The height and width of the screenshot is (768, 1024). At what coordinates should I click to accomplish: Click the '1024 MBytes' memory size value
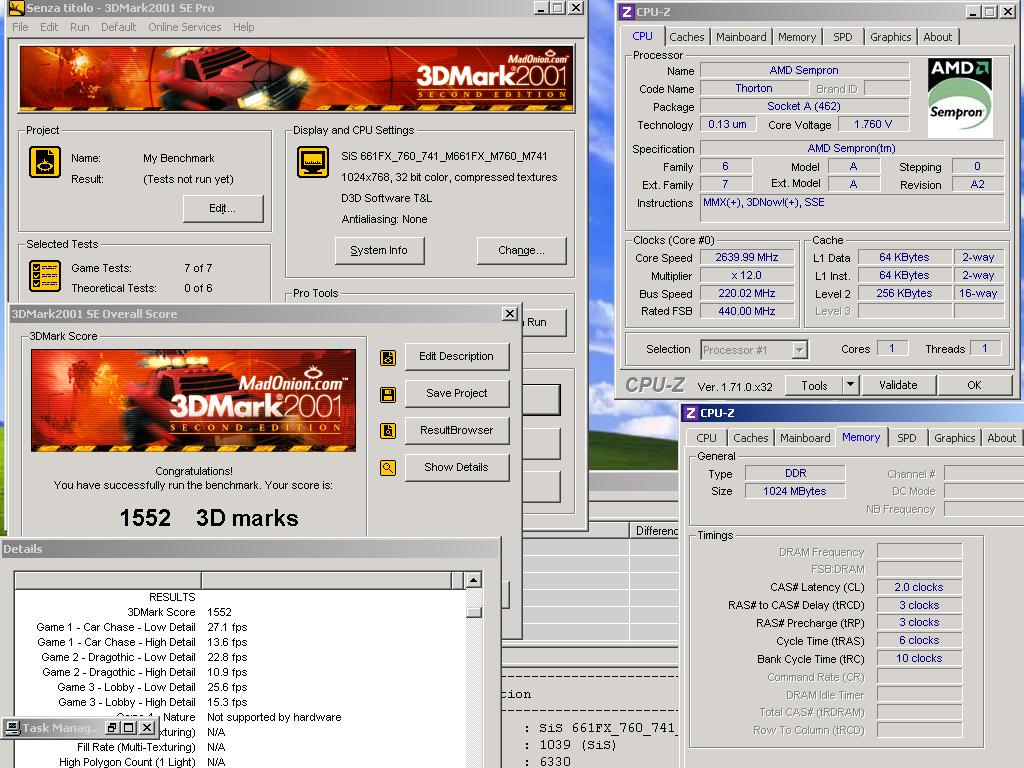point(795,491)
